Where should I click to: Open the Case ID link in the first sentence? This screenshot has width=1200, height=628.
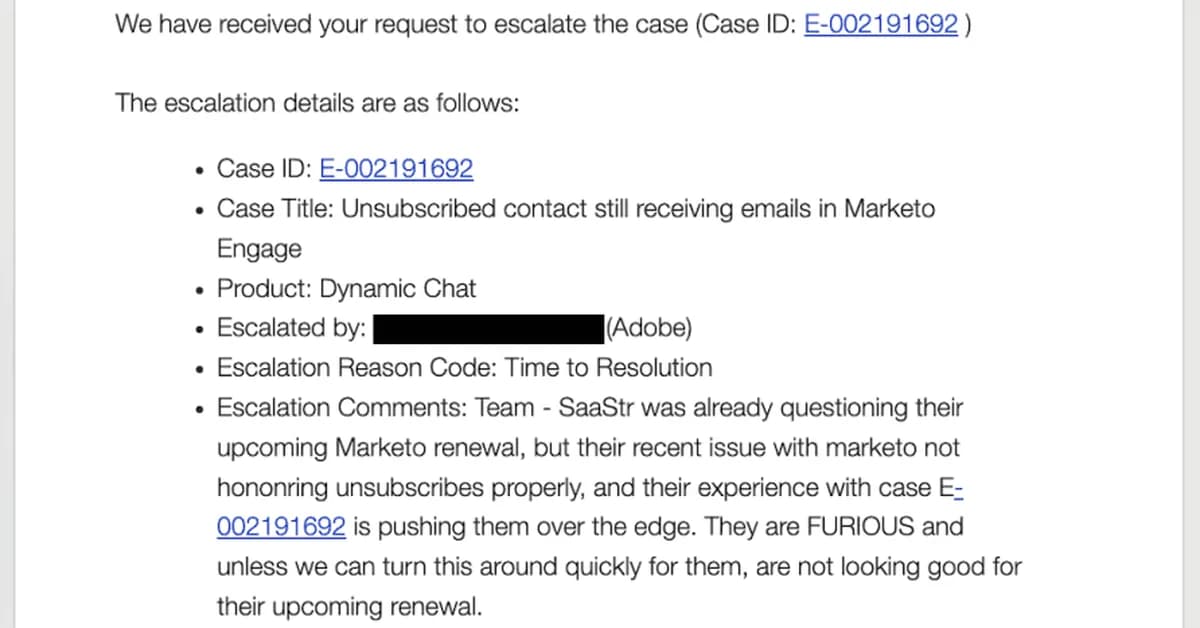tap(880, 24)
